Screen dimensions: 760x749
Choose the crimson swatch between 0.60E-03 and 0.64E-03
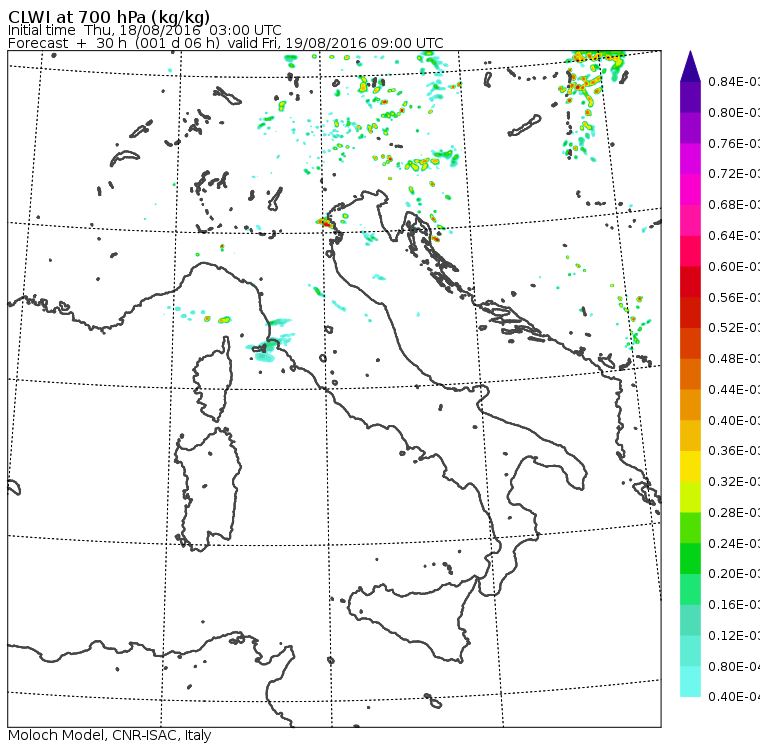[690, 251]
